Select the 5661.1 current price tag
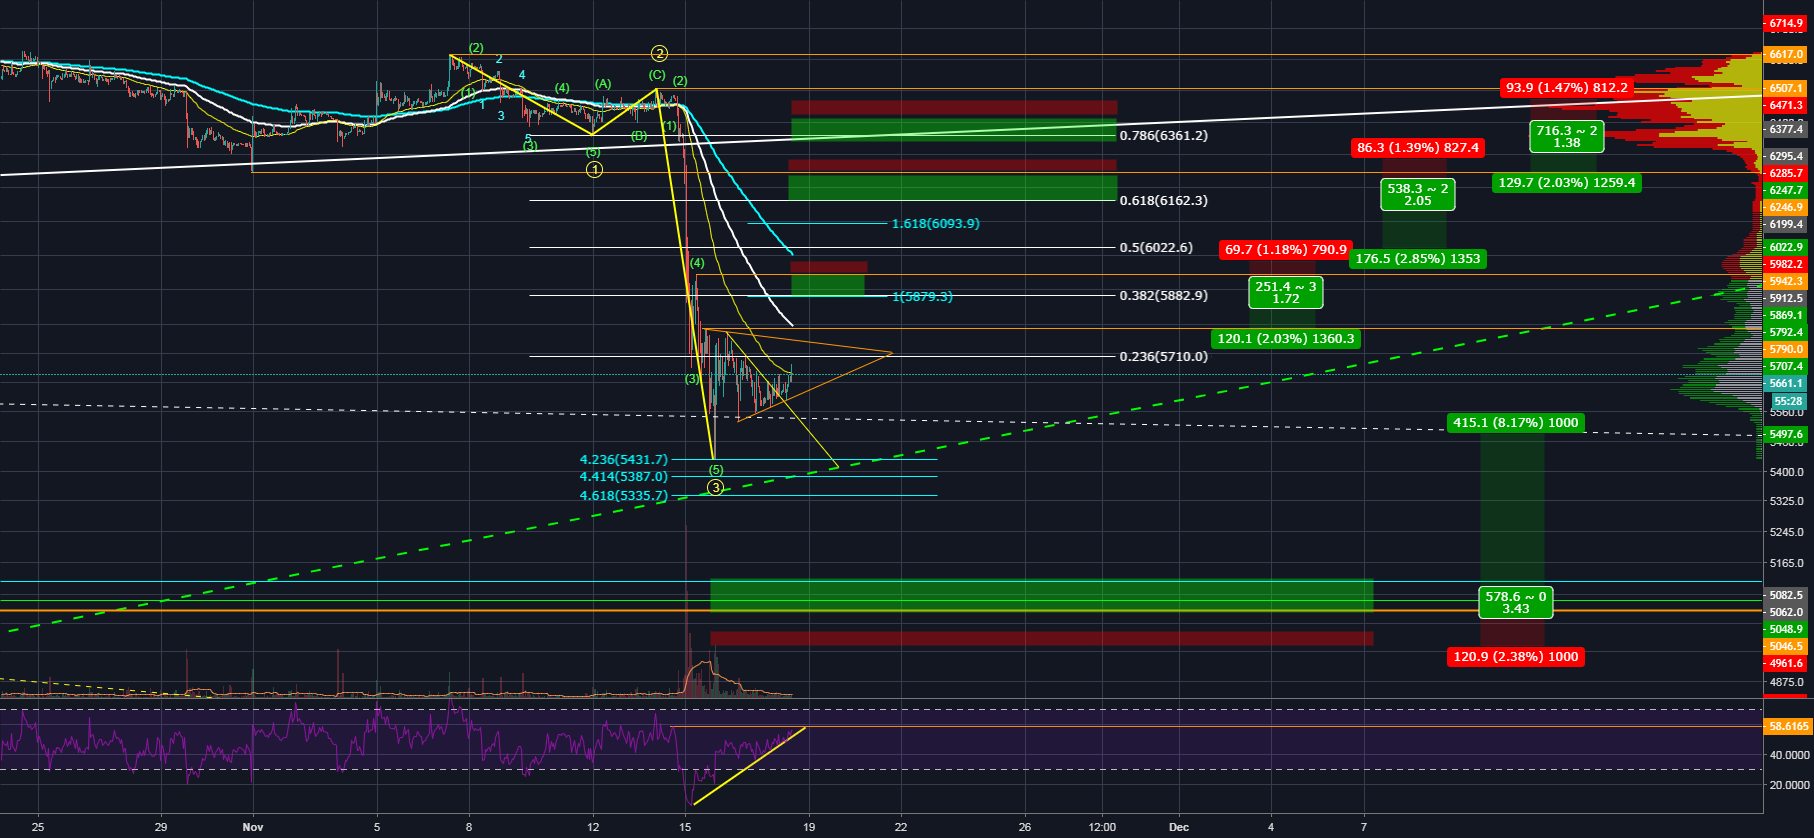Image resolution: width=1814 pixels, height=838 pixels. pos(1786,383)
